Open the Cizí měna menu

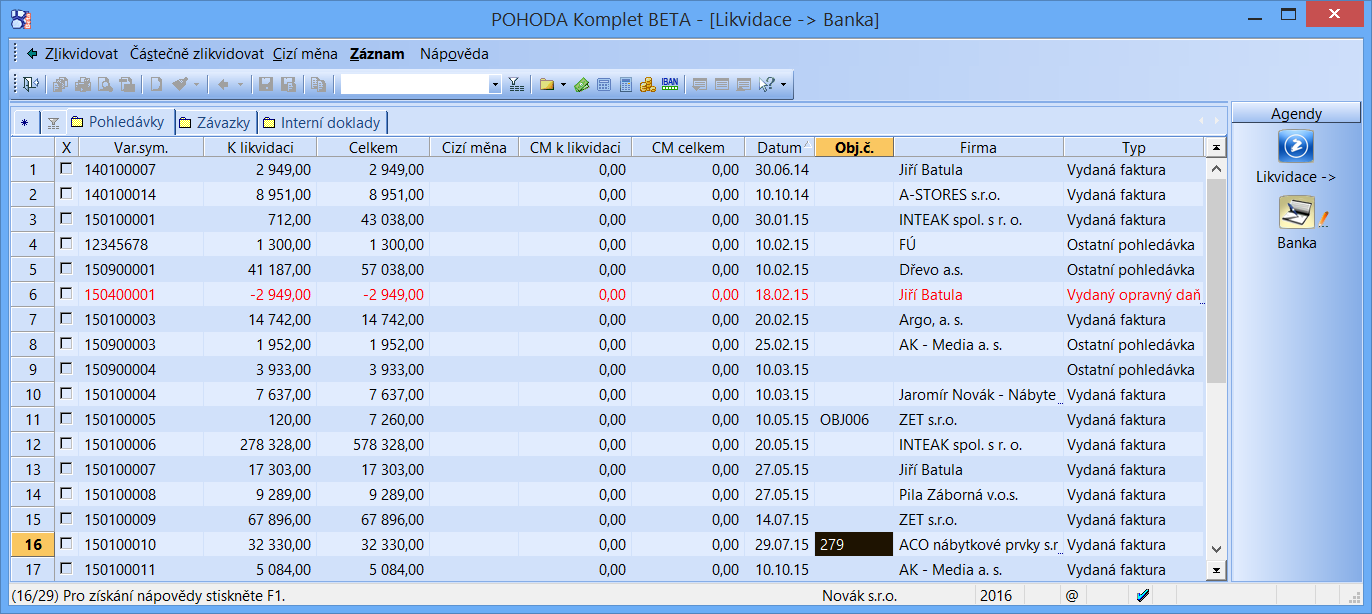[x=305, y=54]
